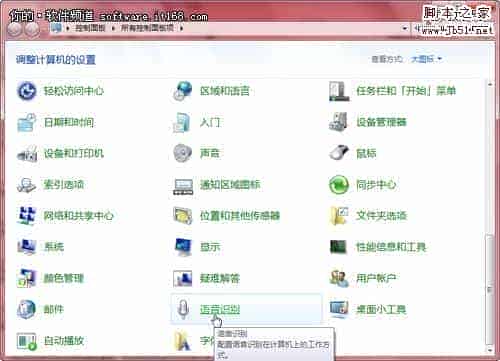This screenshot has width=500, height=361.
Task: Open 任务栏和「开始」菜单 icon
Action: click(339, 91)
